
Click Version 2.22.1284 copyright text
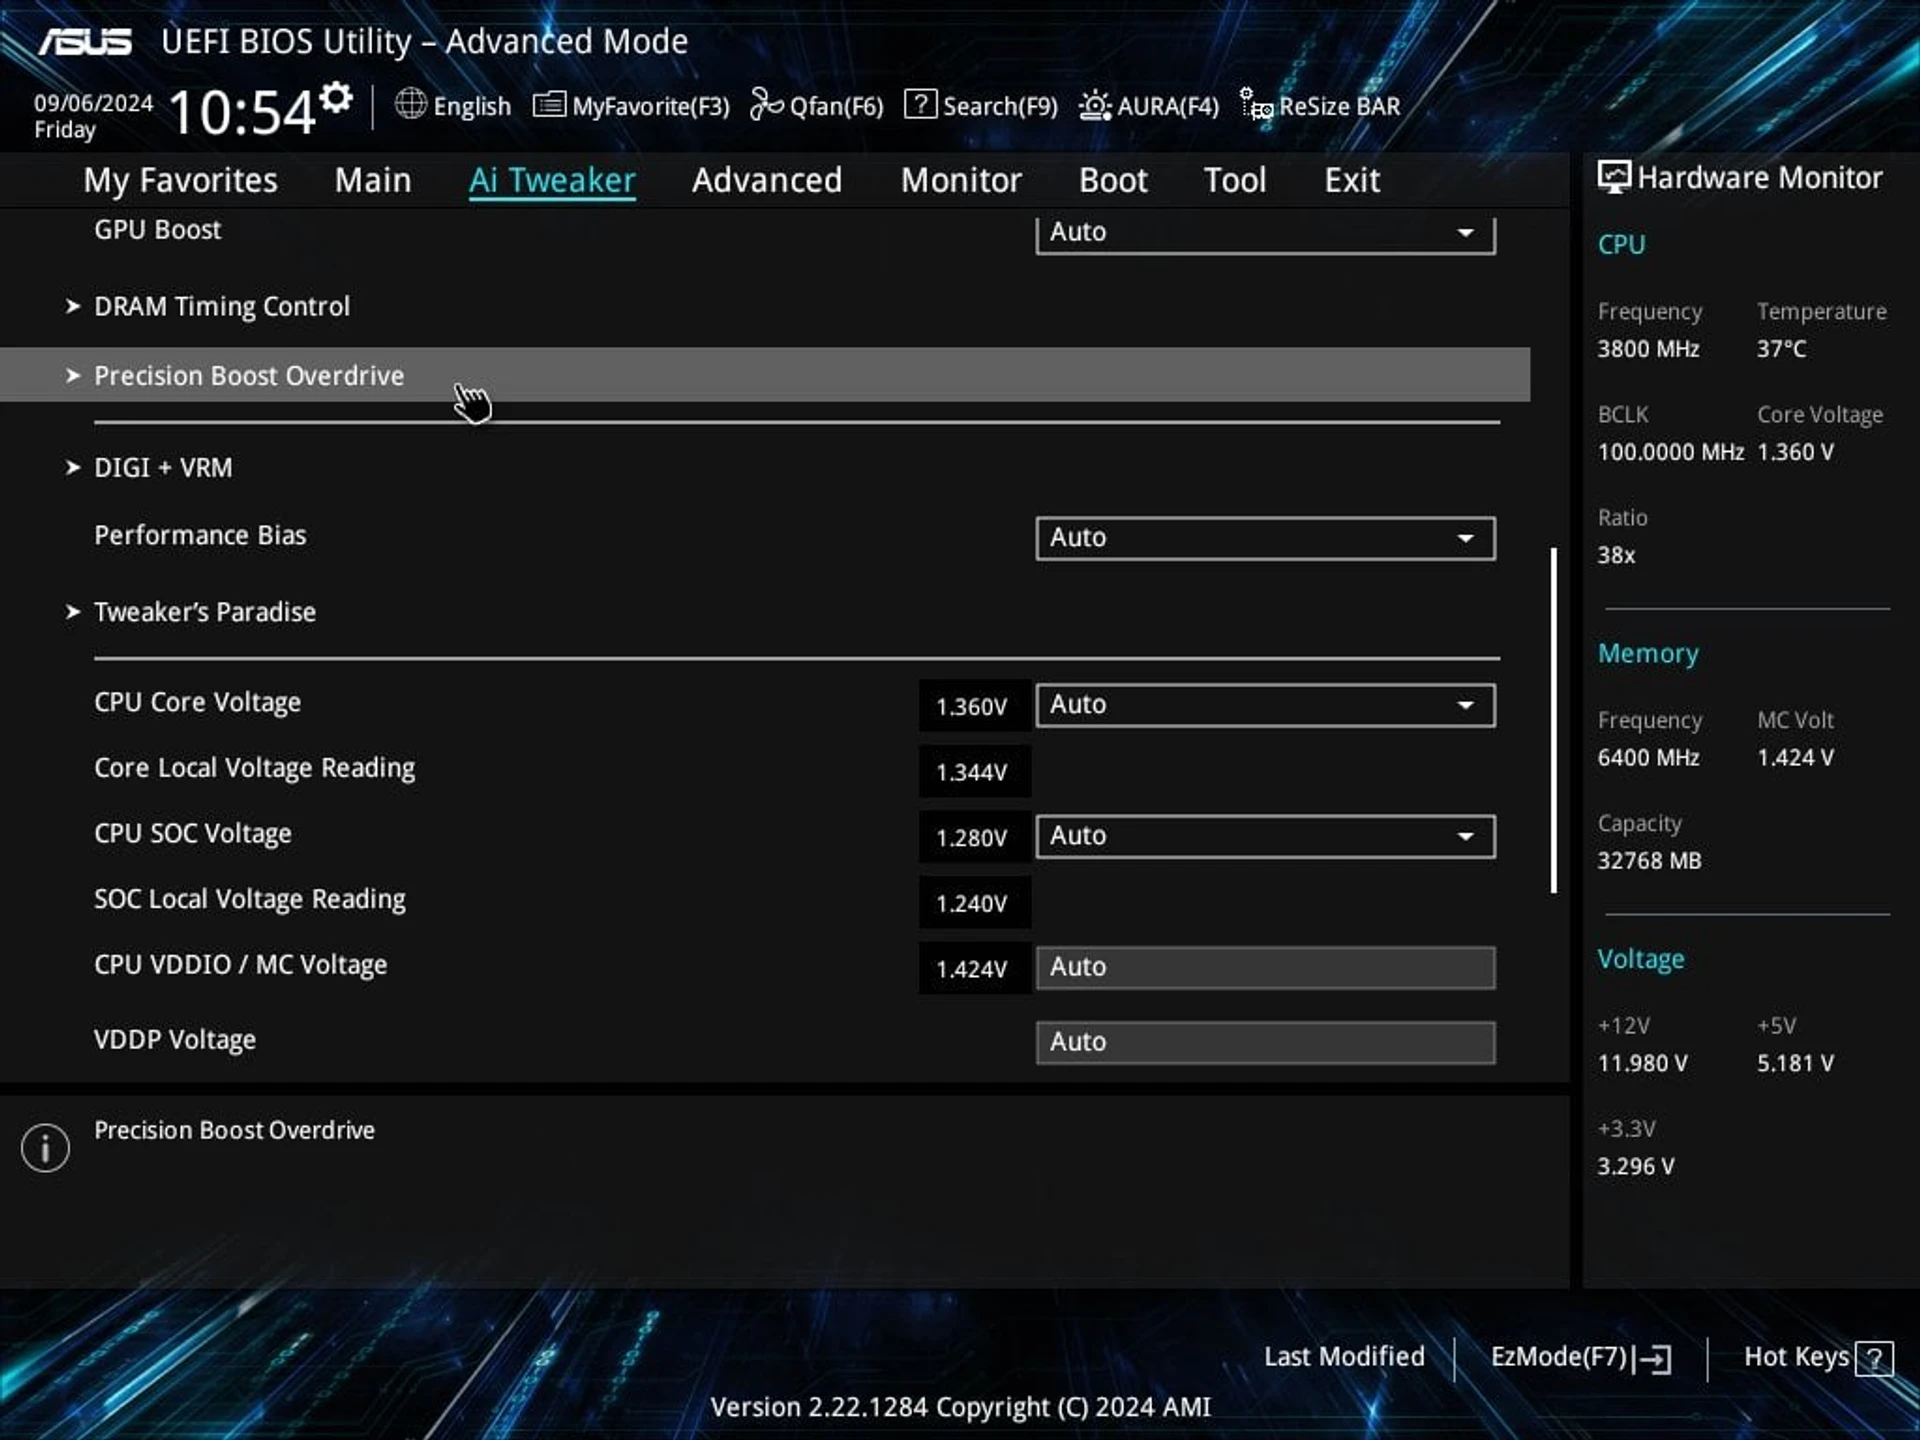coord(960,1407)
